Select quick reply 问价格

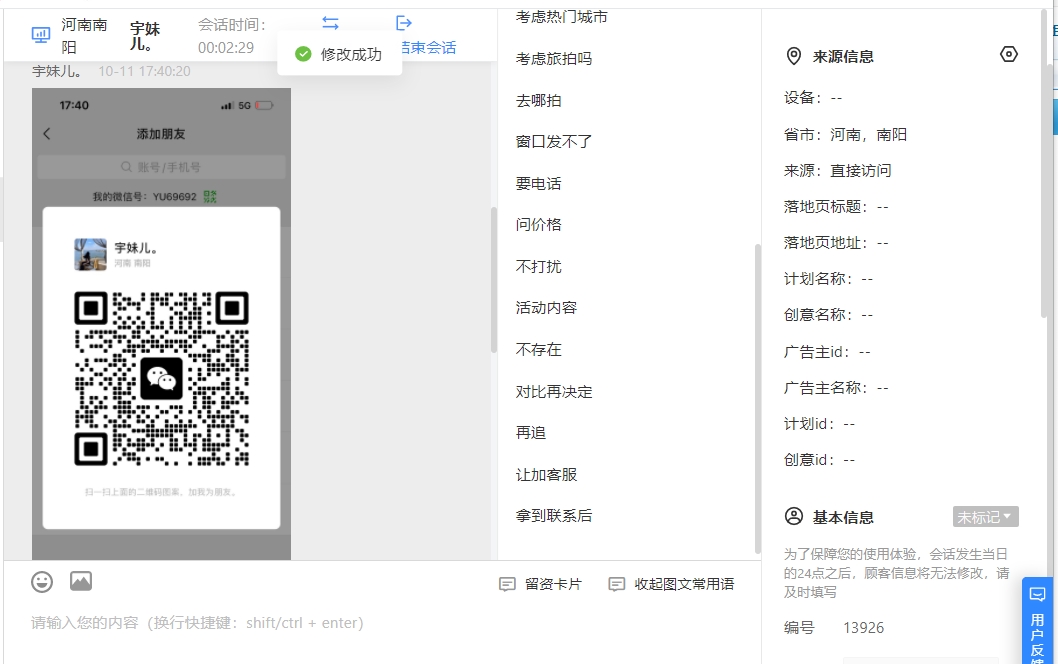pos(538,225)
